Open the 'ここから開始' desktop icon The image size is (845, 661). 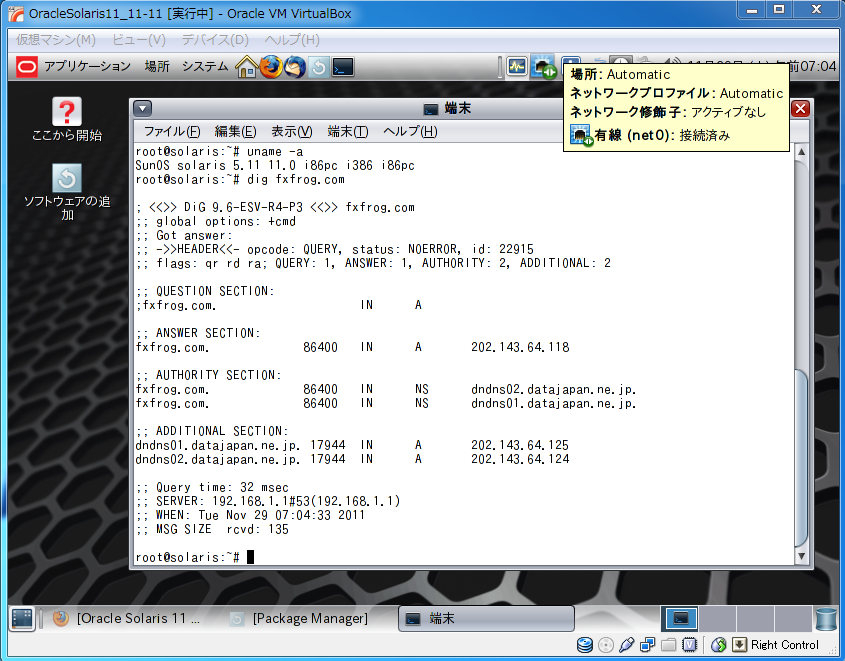point(66,120)
